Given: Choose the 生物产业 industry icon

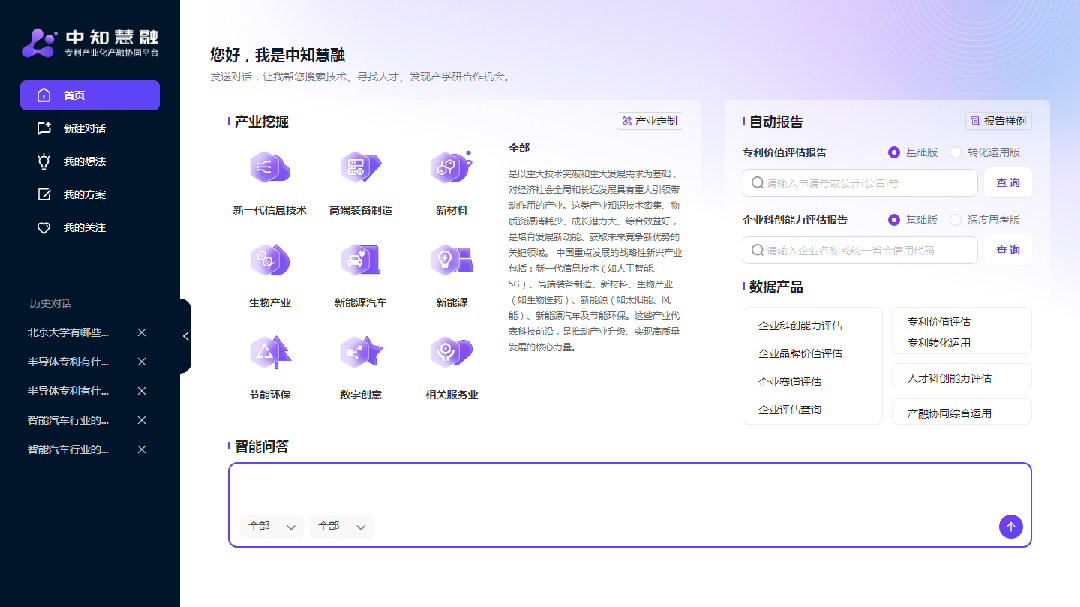Looking at the screenshot, I should pos(269,260).
